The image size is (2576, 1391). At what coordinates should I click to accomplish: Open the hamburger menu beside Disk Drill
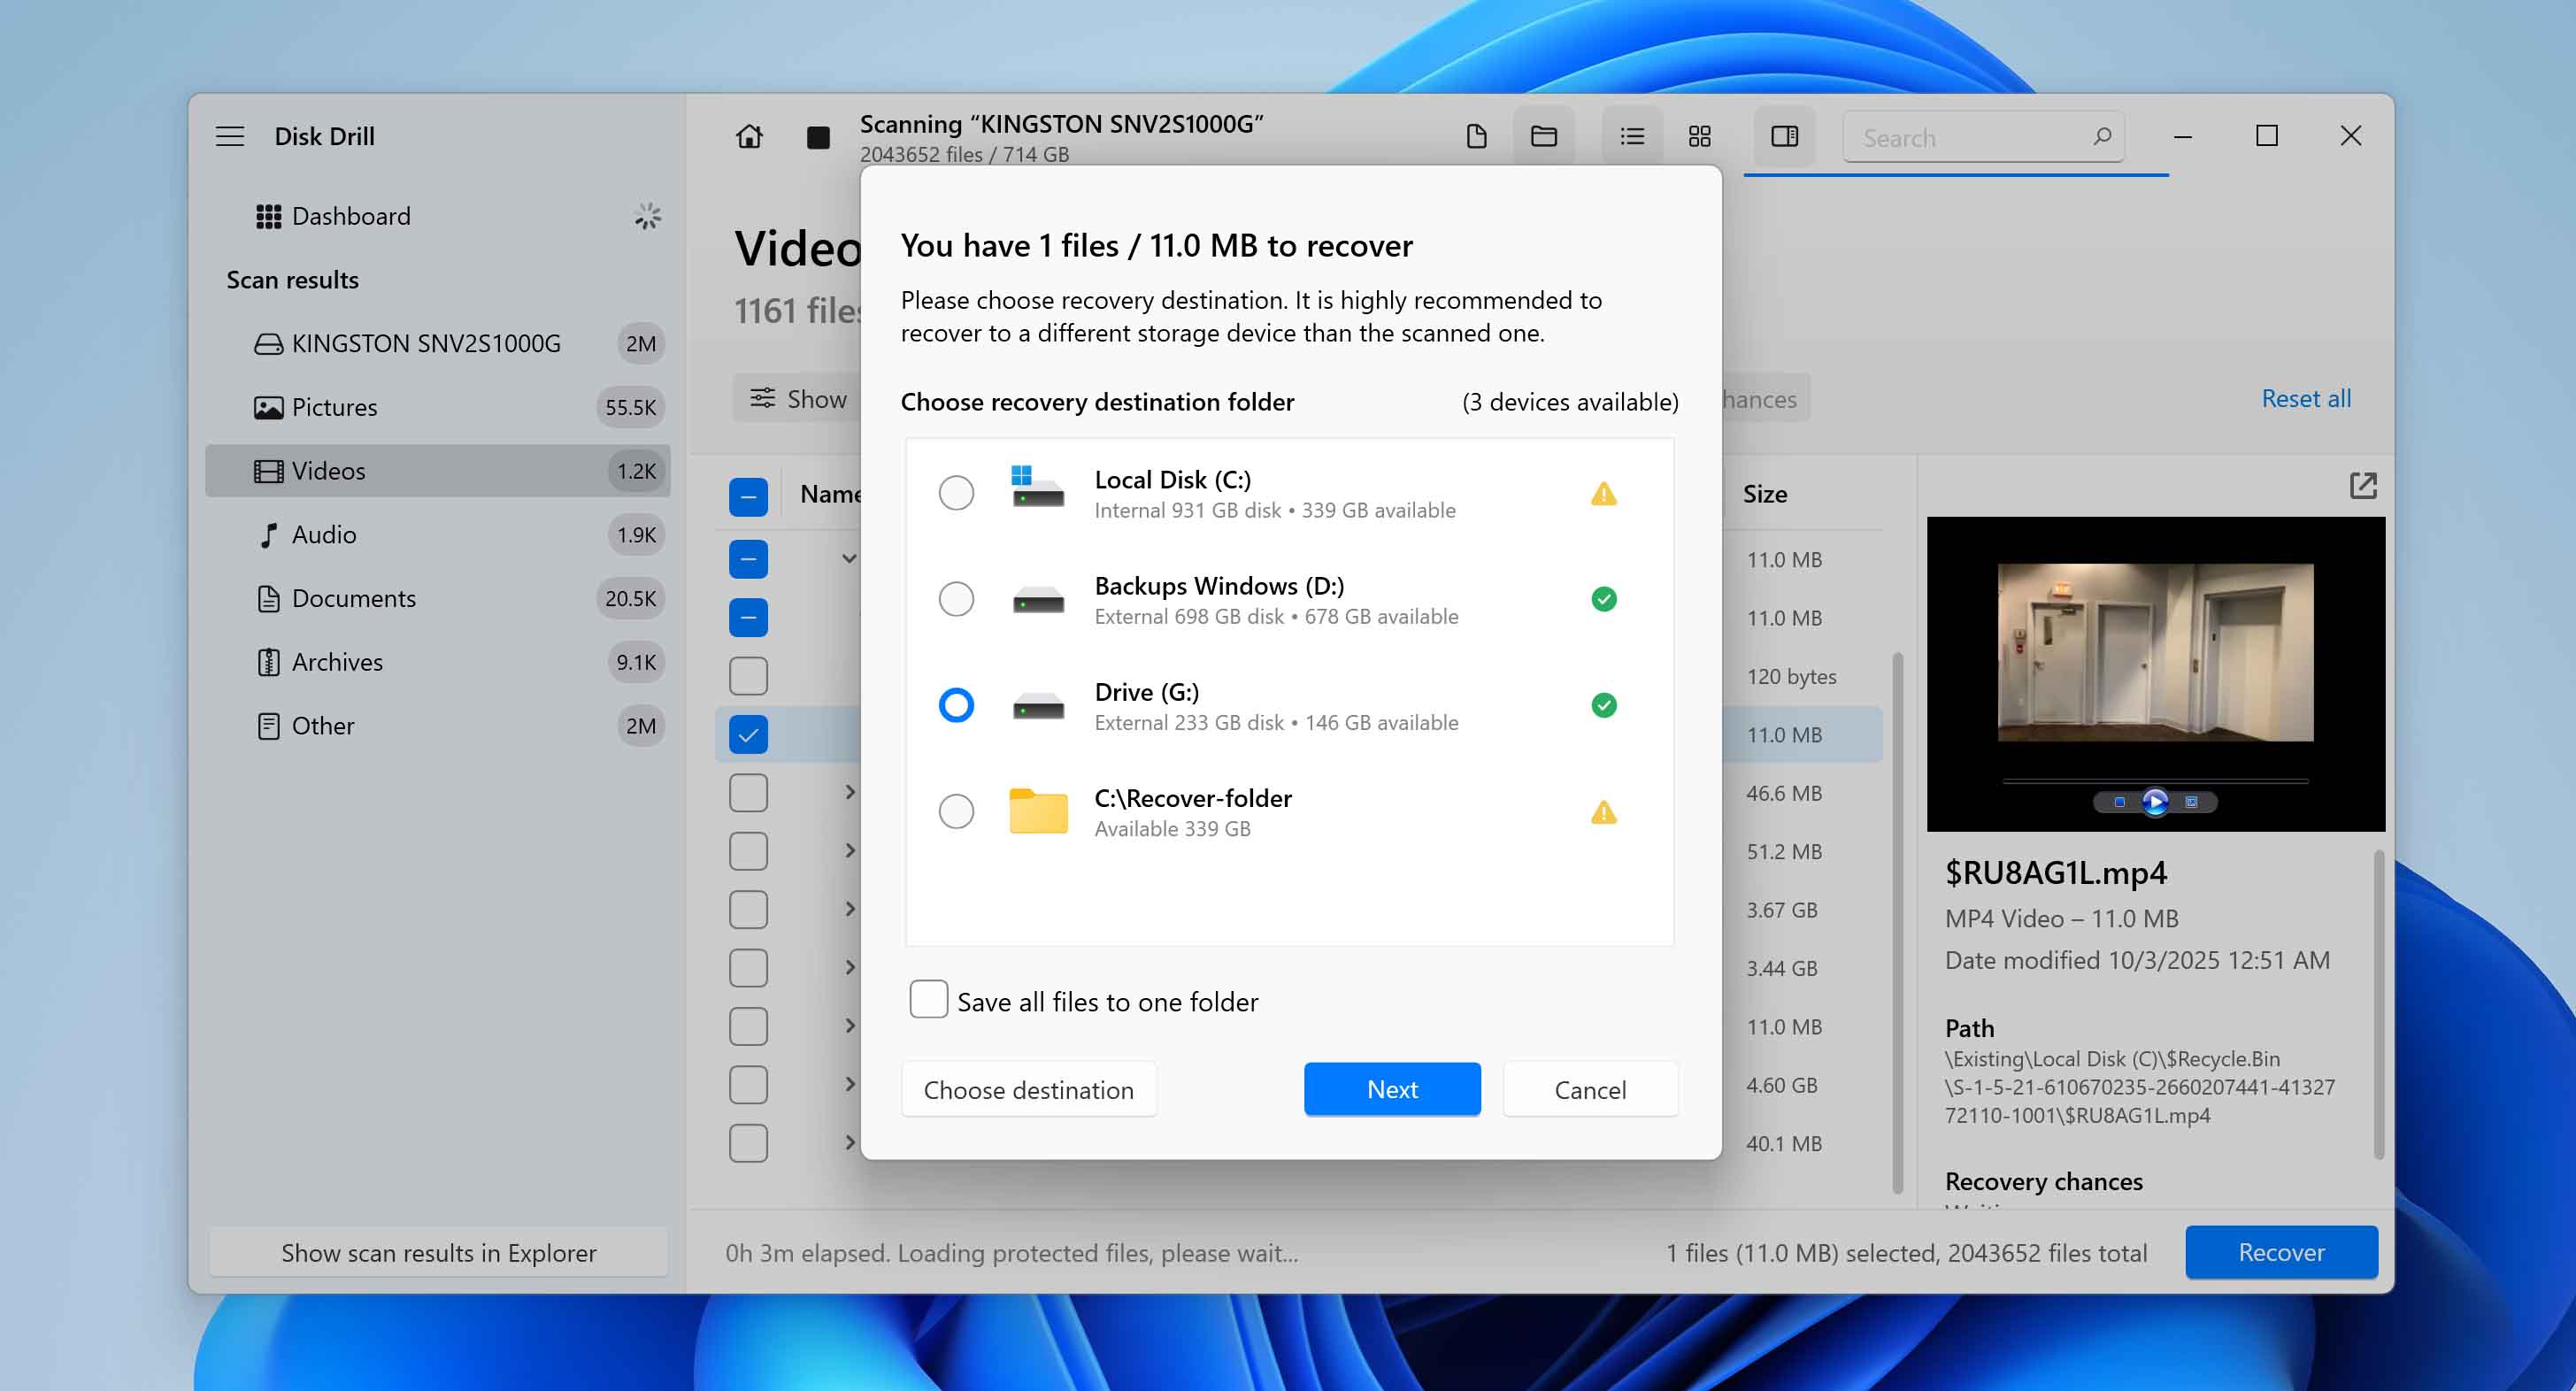tap(230, 137)
